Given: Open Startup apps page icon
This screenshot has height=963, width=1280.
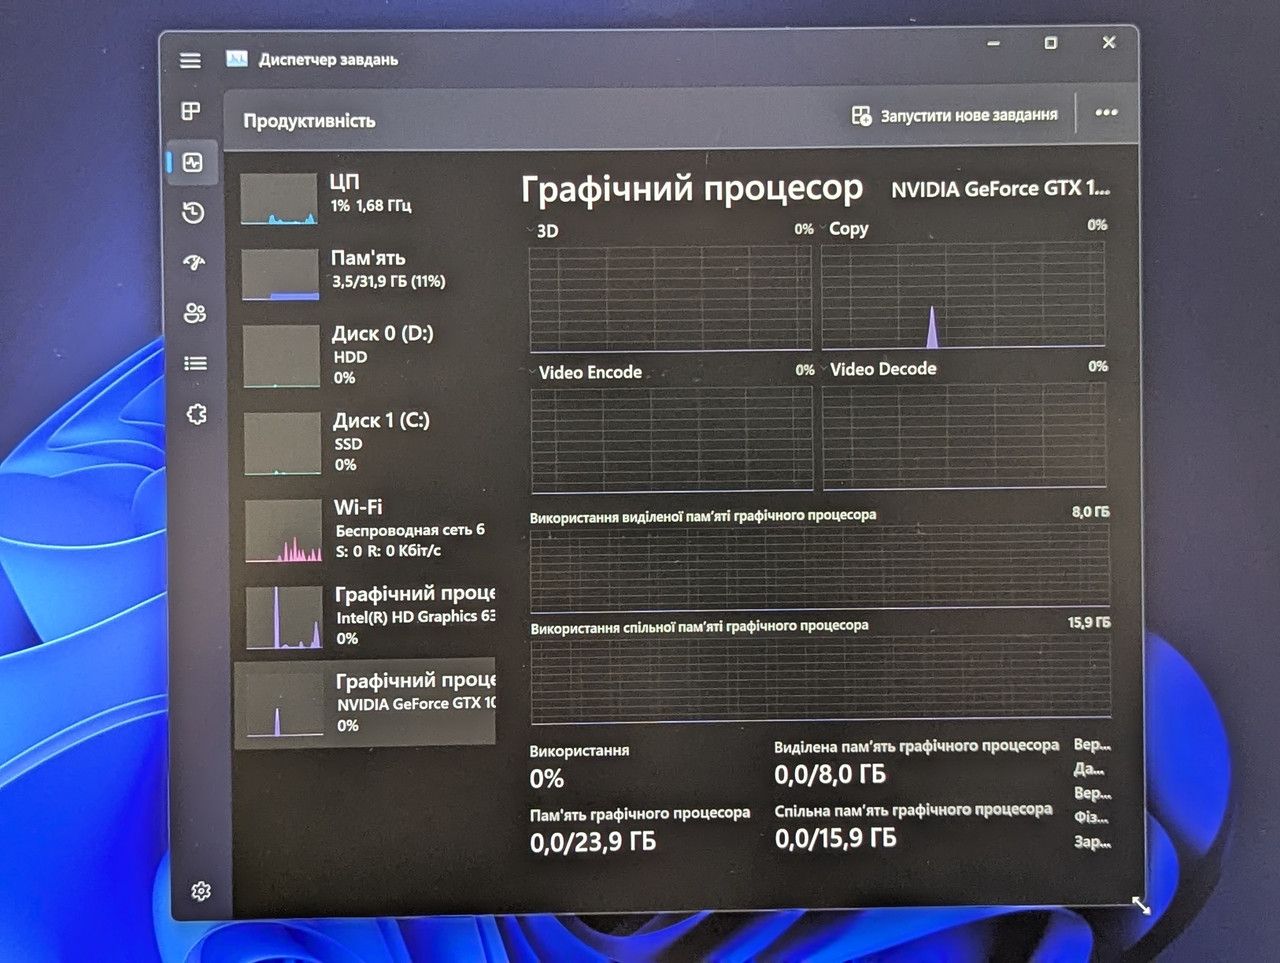Looking at the screenshot, I should [194, 263].
